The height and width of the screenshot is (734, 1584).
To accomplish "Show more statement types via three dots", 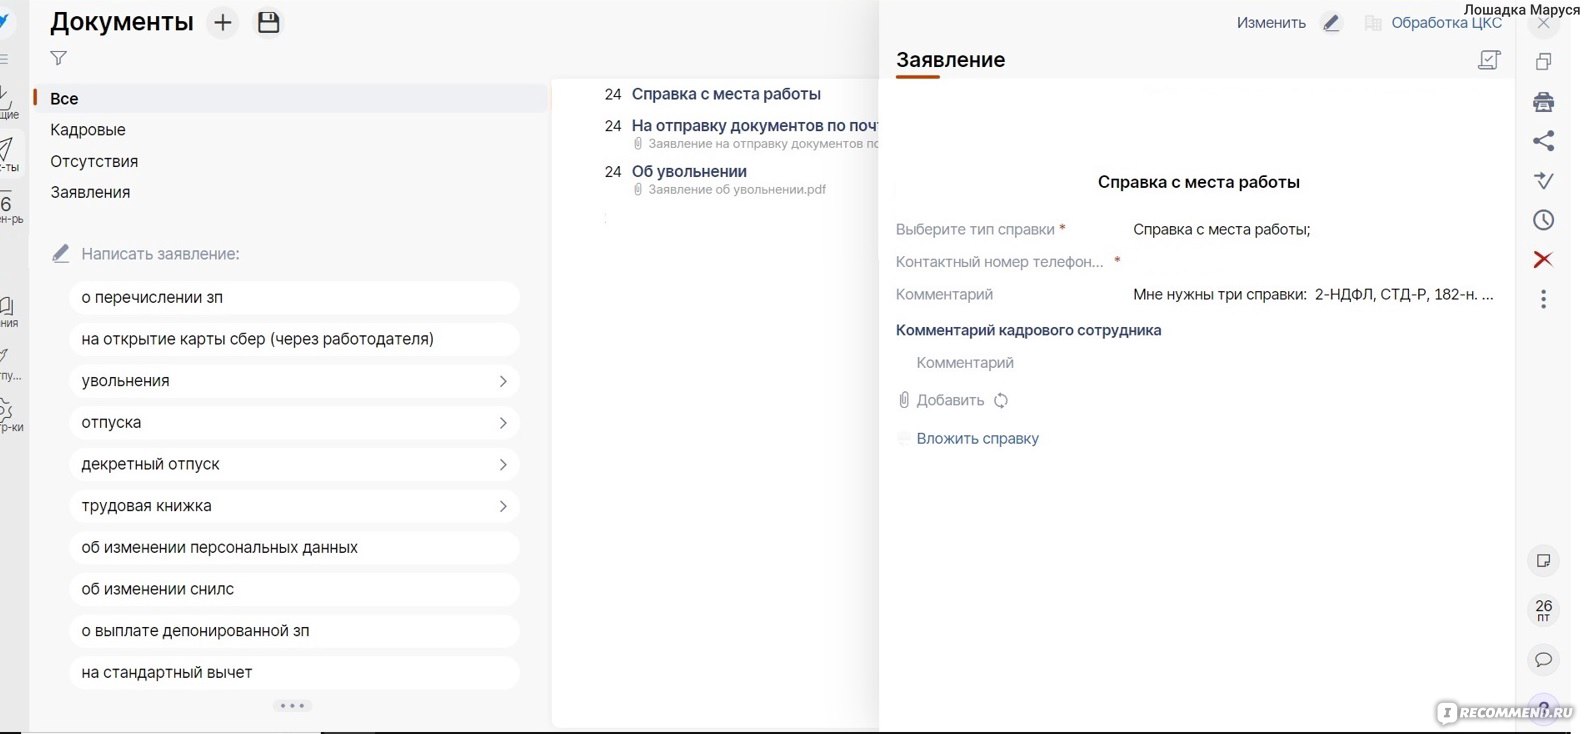I will 292,706.
